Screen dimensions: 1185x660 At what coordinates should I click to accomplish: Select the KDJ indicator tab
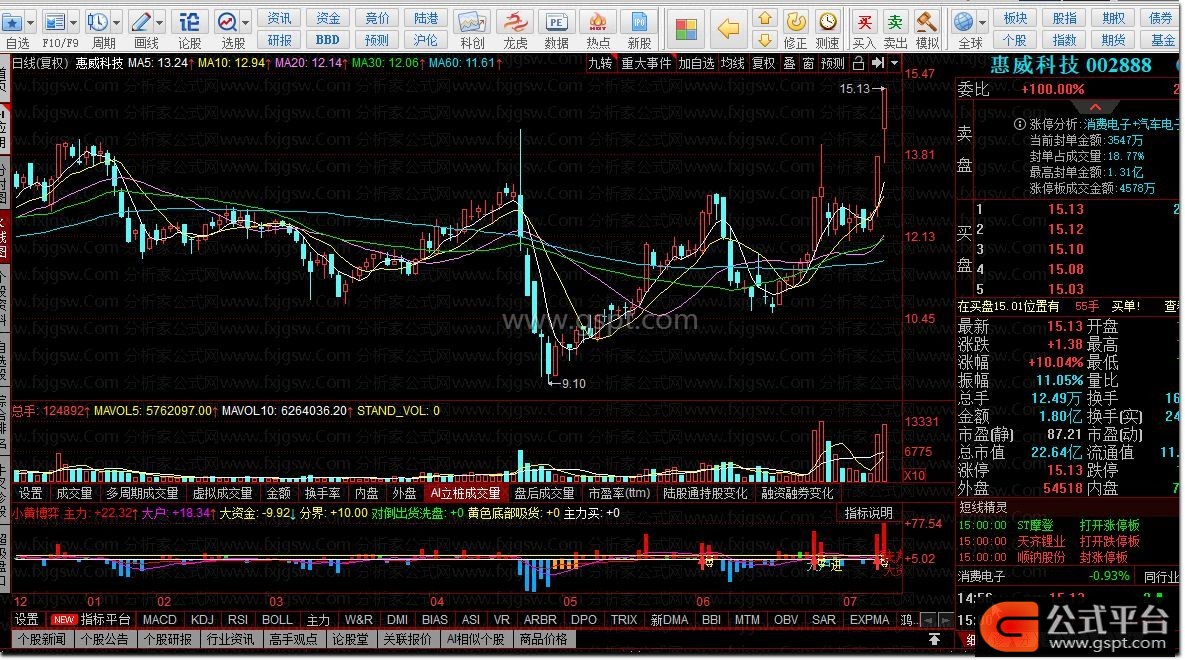click(x=202, y=619)
